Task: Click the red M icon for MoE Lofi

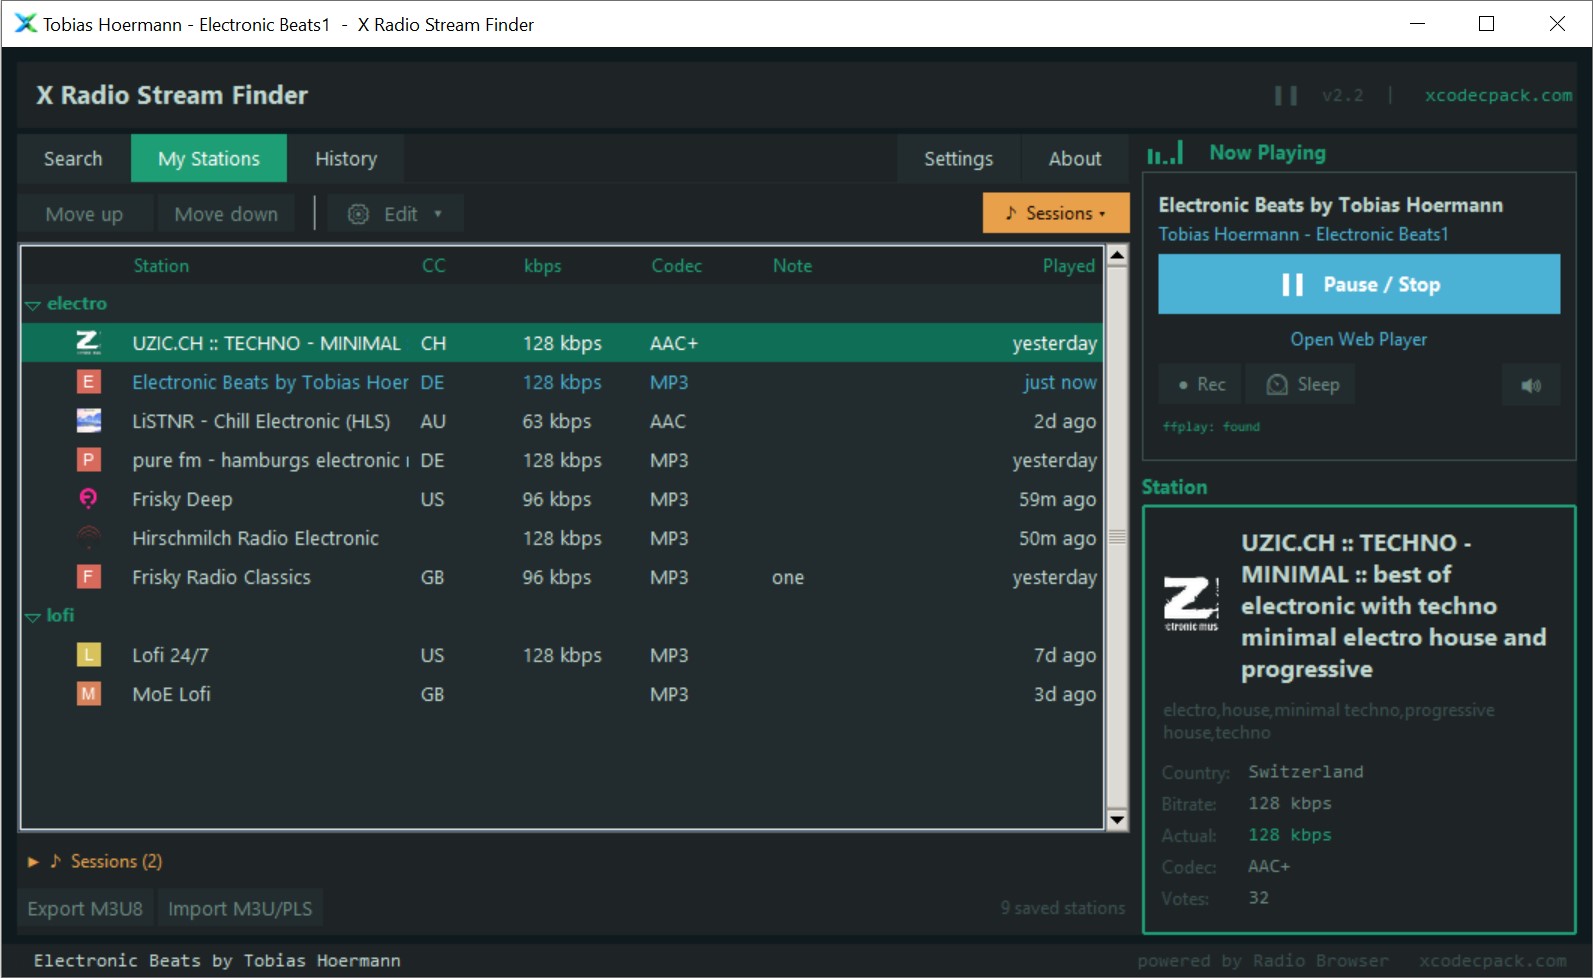Action: (x=89, y=694)
